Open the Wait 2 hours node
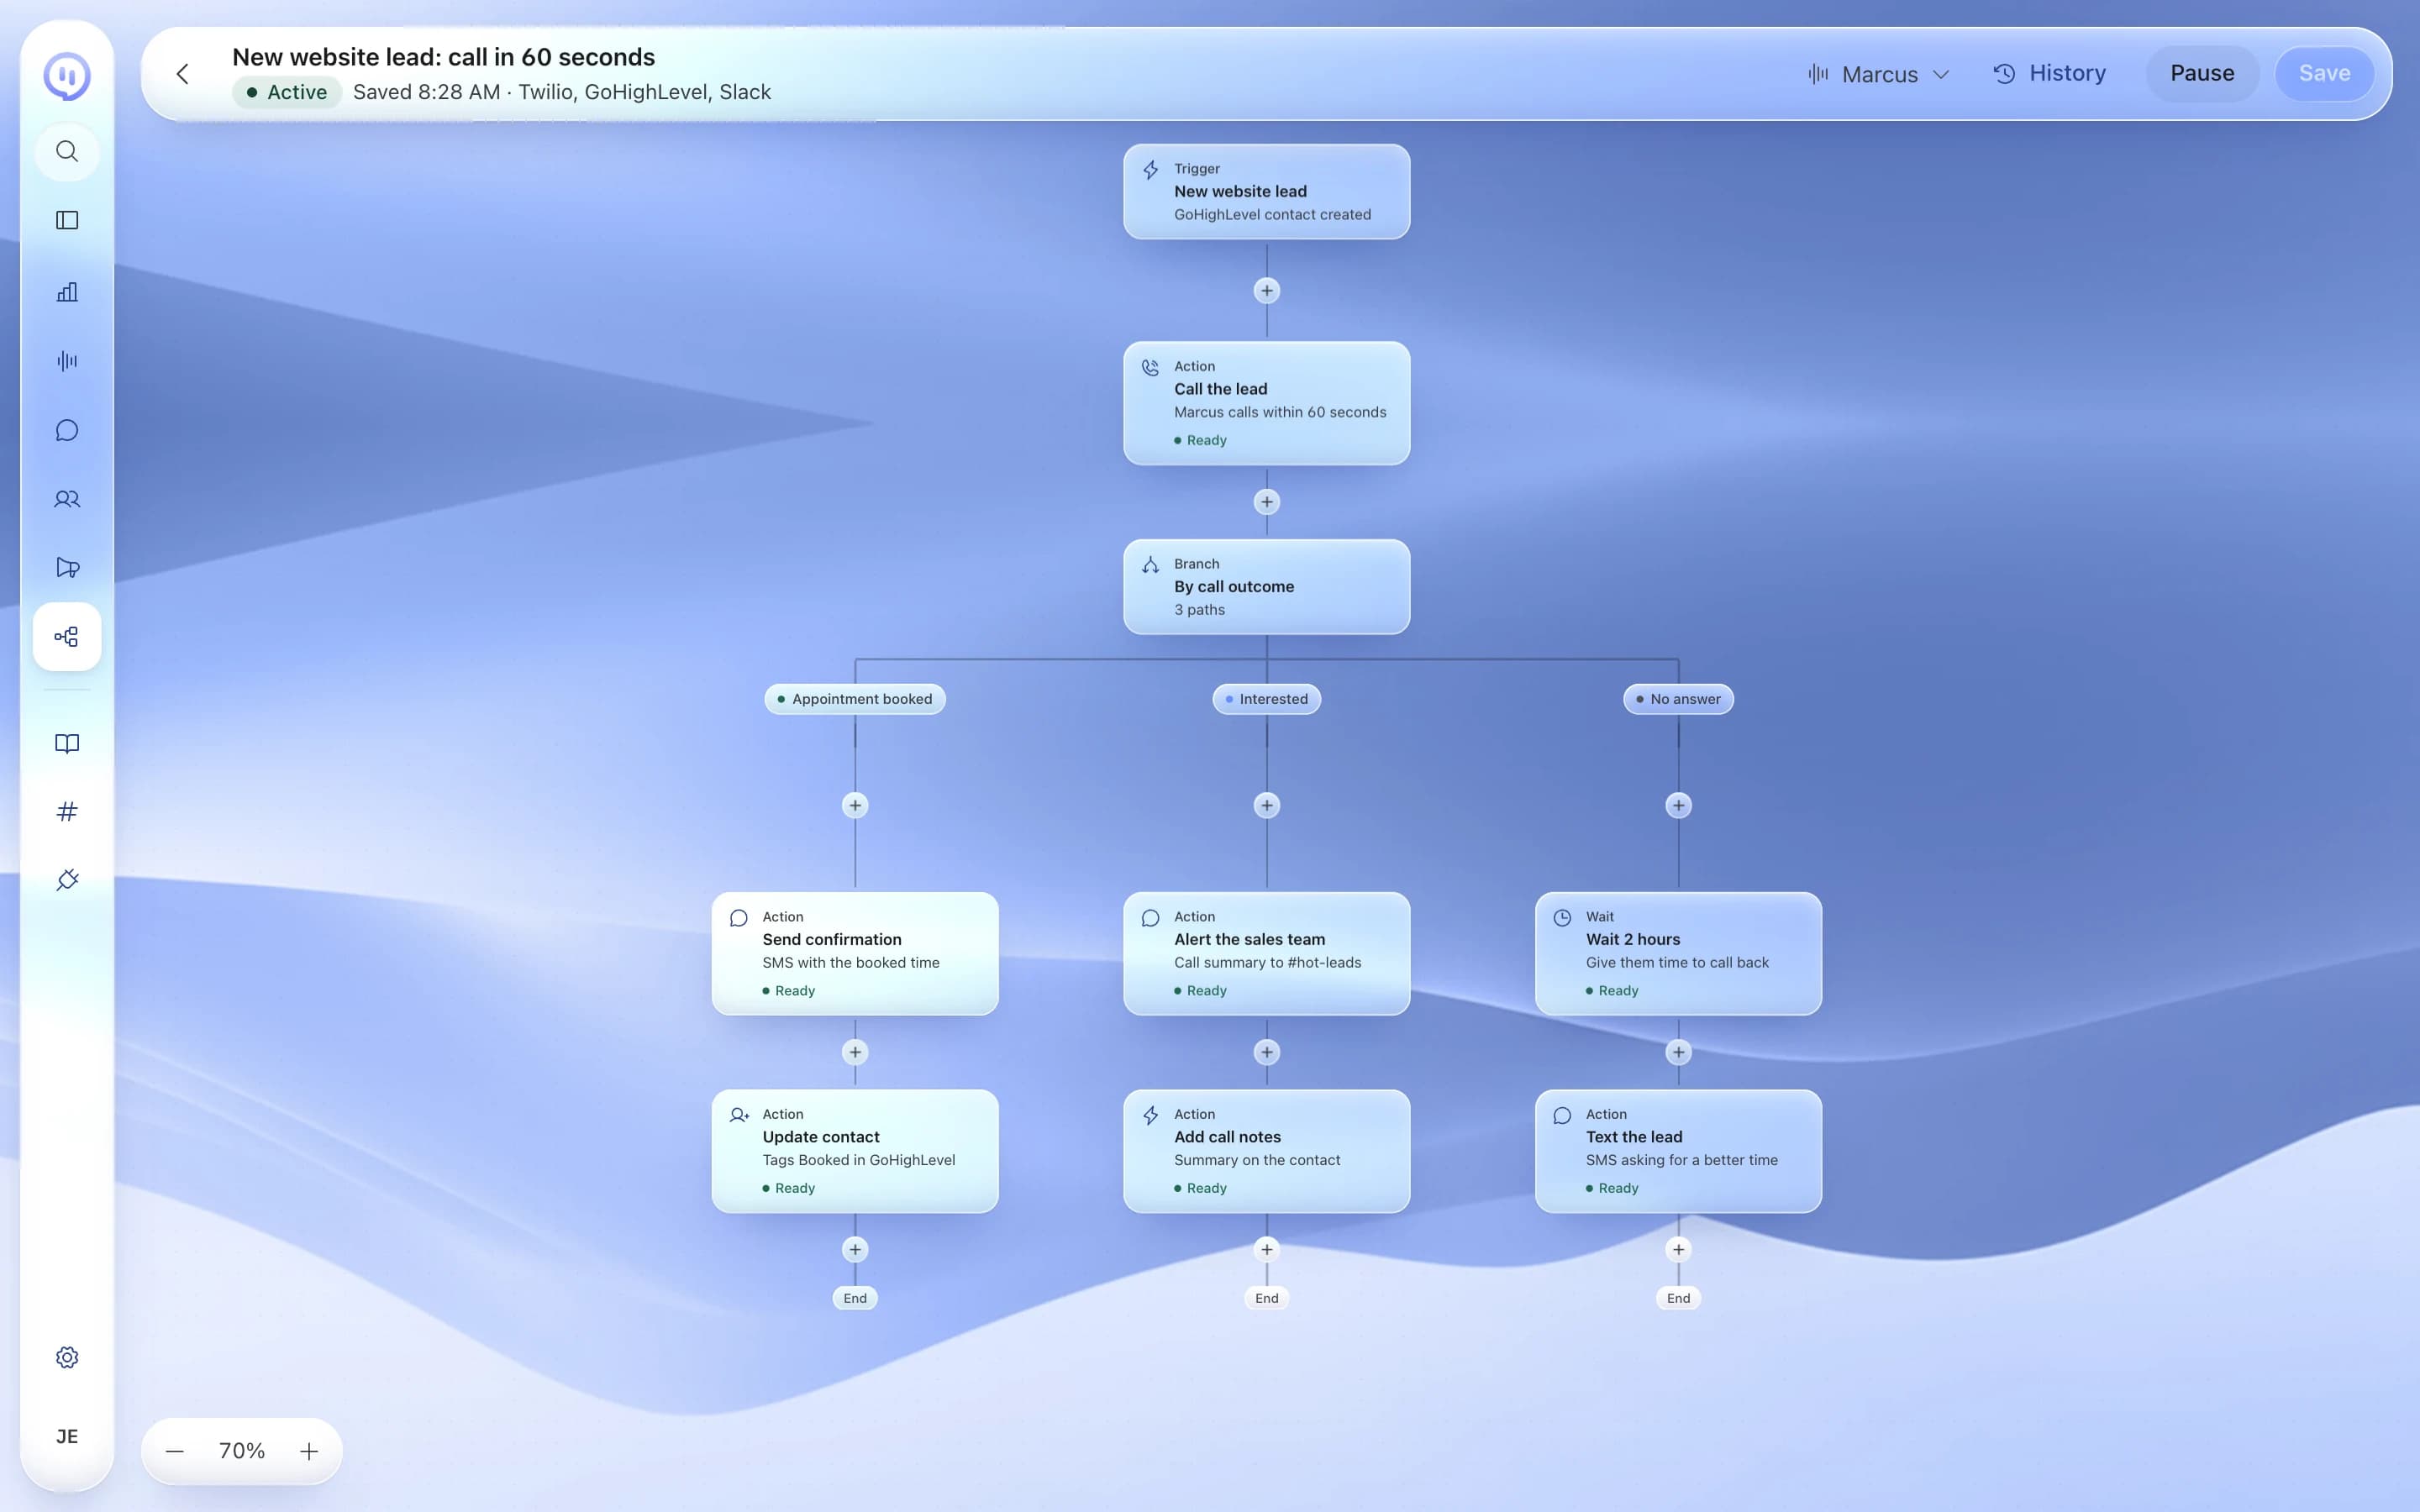 [1678, 954]
